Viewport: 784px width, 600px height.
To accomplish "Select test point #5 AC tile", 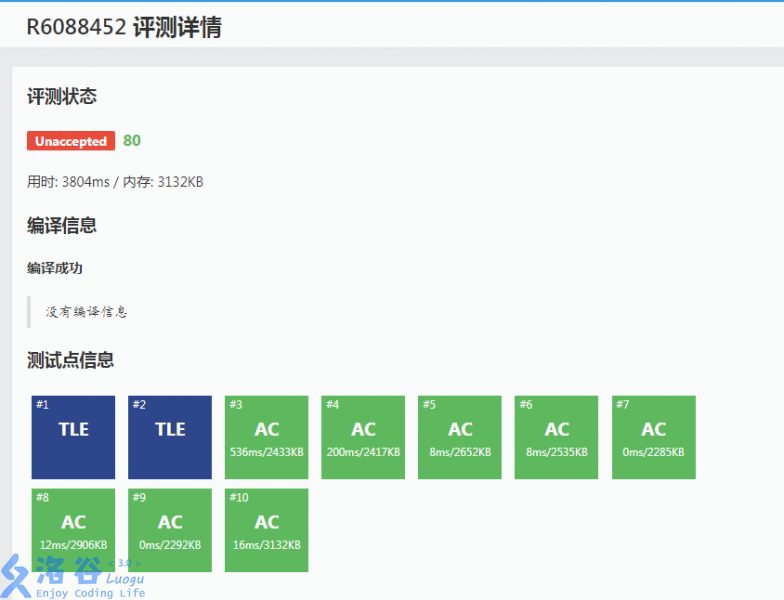I will click(460, 437).
